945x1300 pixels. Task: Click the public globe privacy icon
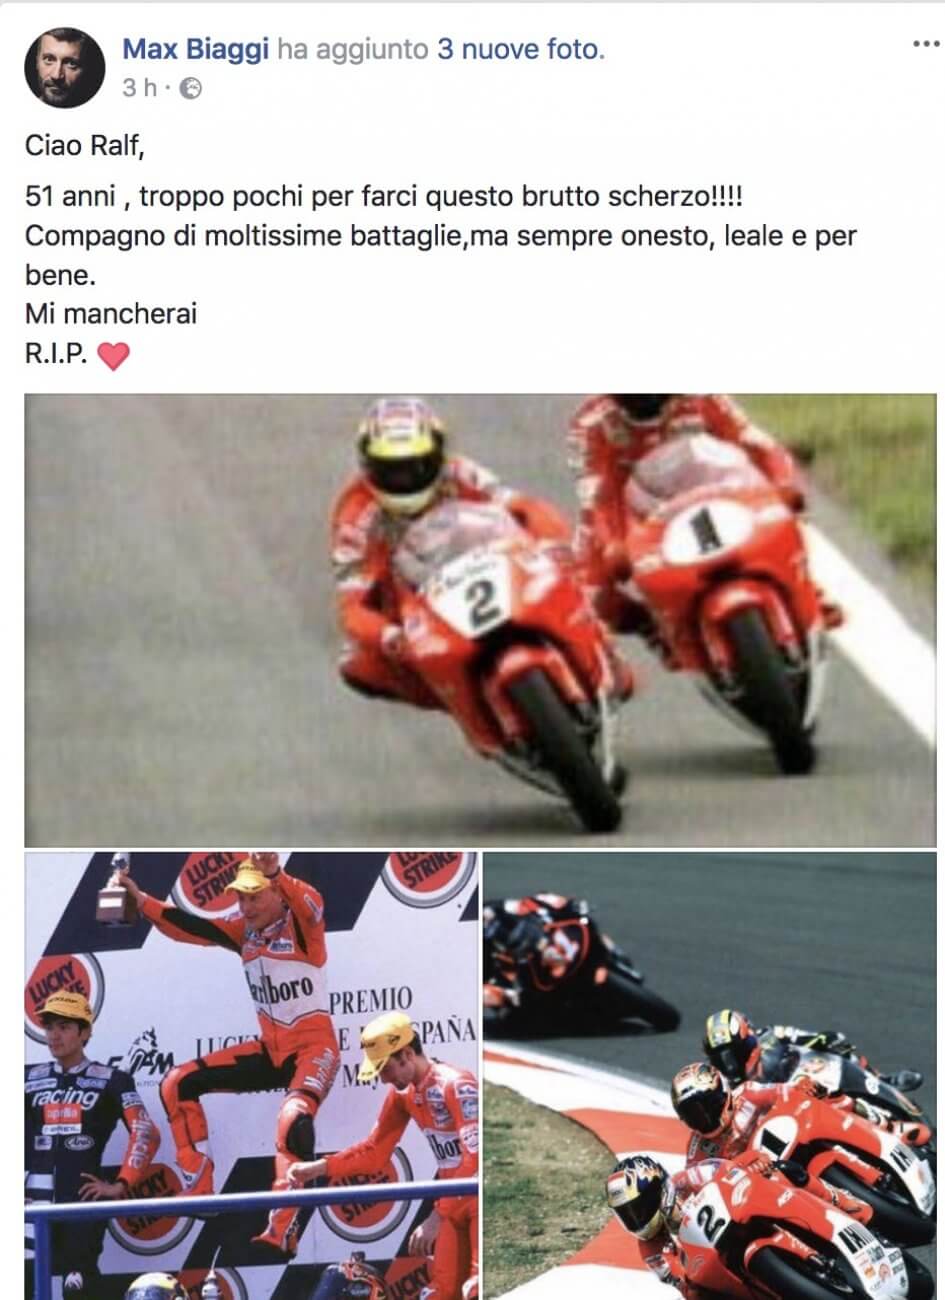(x=190, y=89)
